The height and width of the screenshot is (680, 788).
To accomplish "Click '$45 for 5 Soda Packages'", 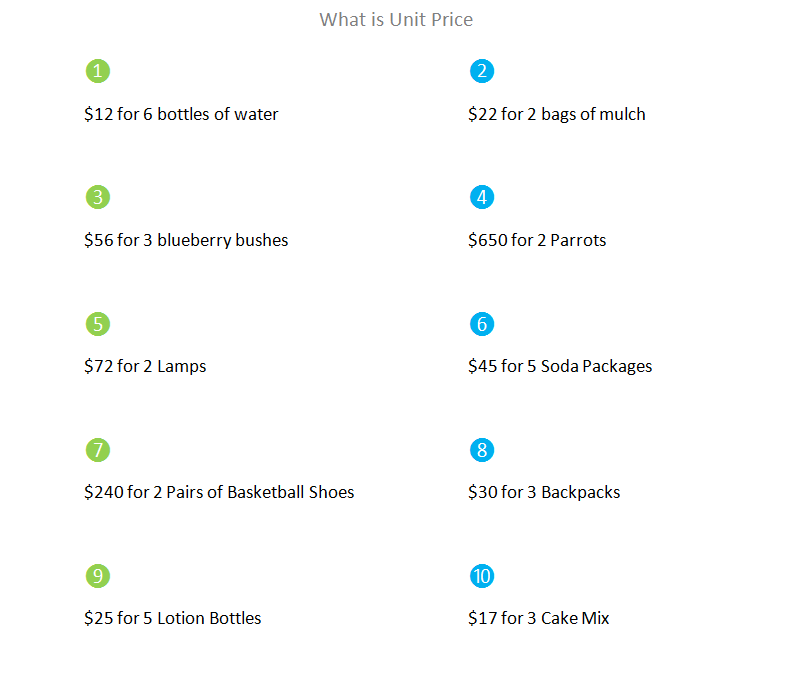I will pyautogui.click(x=560, y=366).
